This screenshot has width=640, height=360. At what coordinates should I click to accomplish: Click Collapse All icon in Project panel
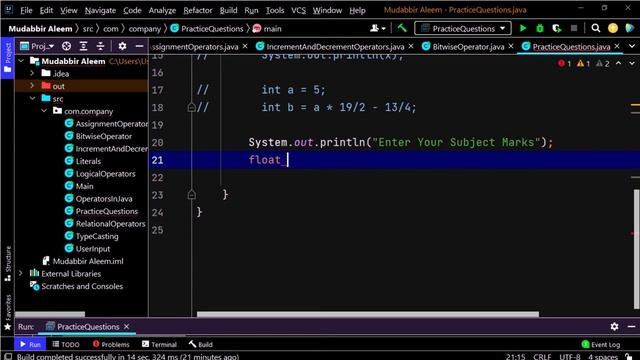click(x=100, y=46)
